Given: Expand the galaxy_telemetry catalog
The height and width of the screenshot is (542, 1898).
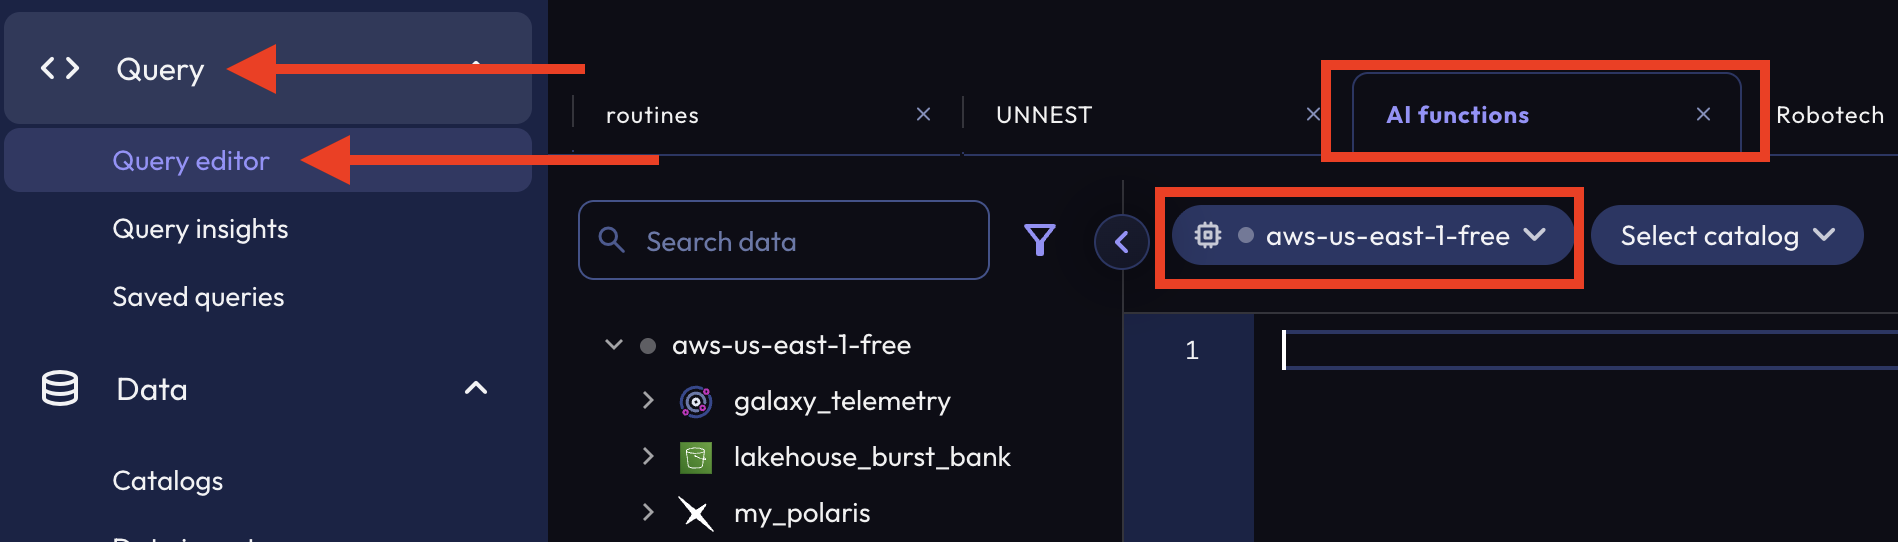Looking at the screenshot, I should [x=648, y=401].
